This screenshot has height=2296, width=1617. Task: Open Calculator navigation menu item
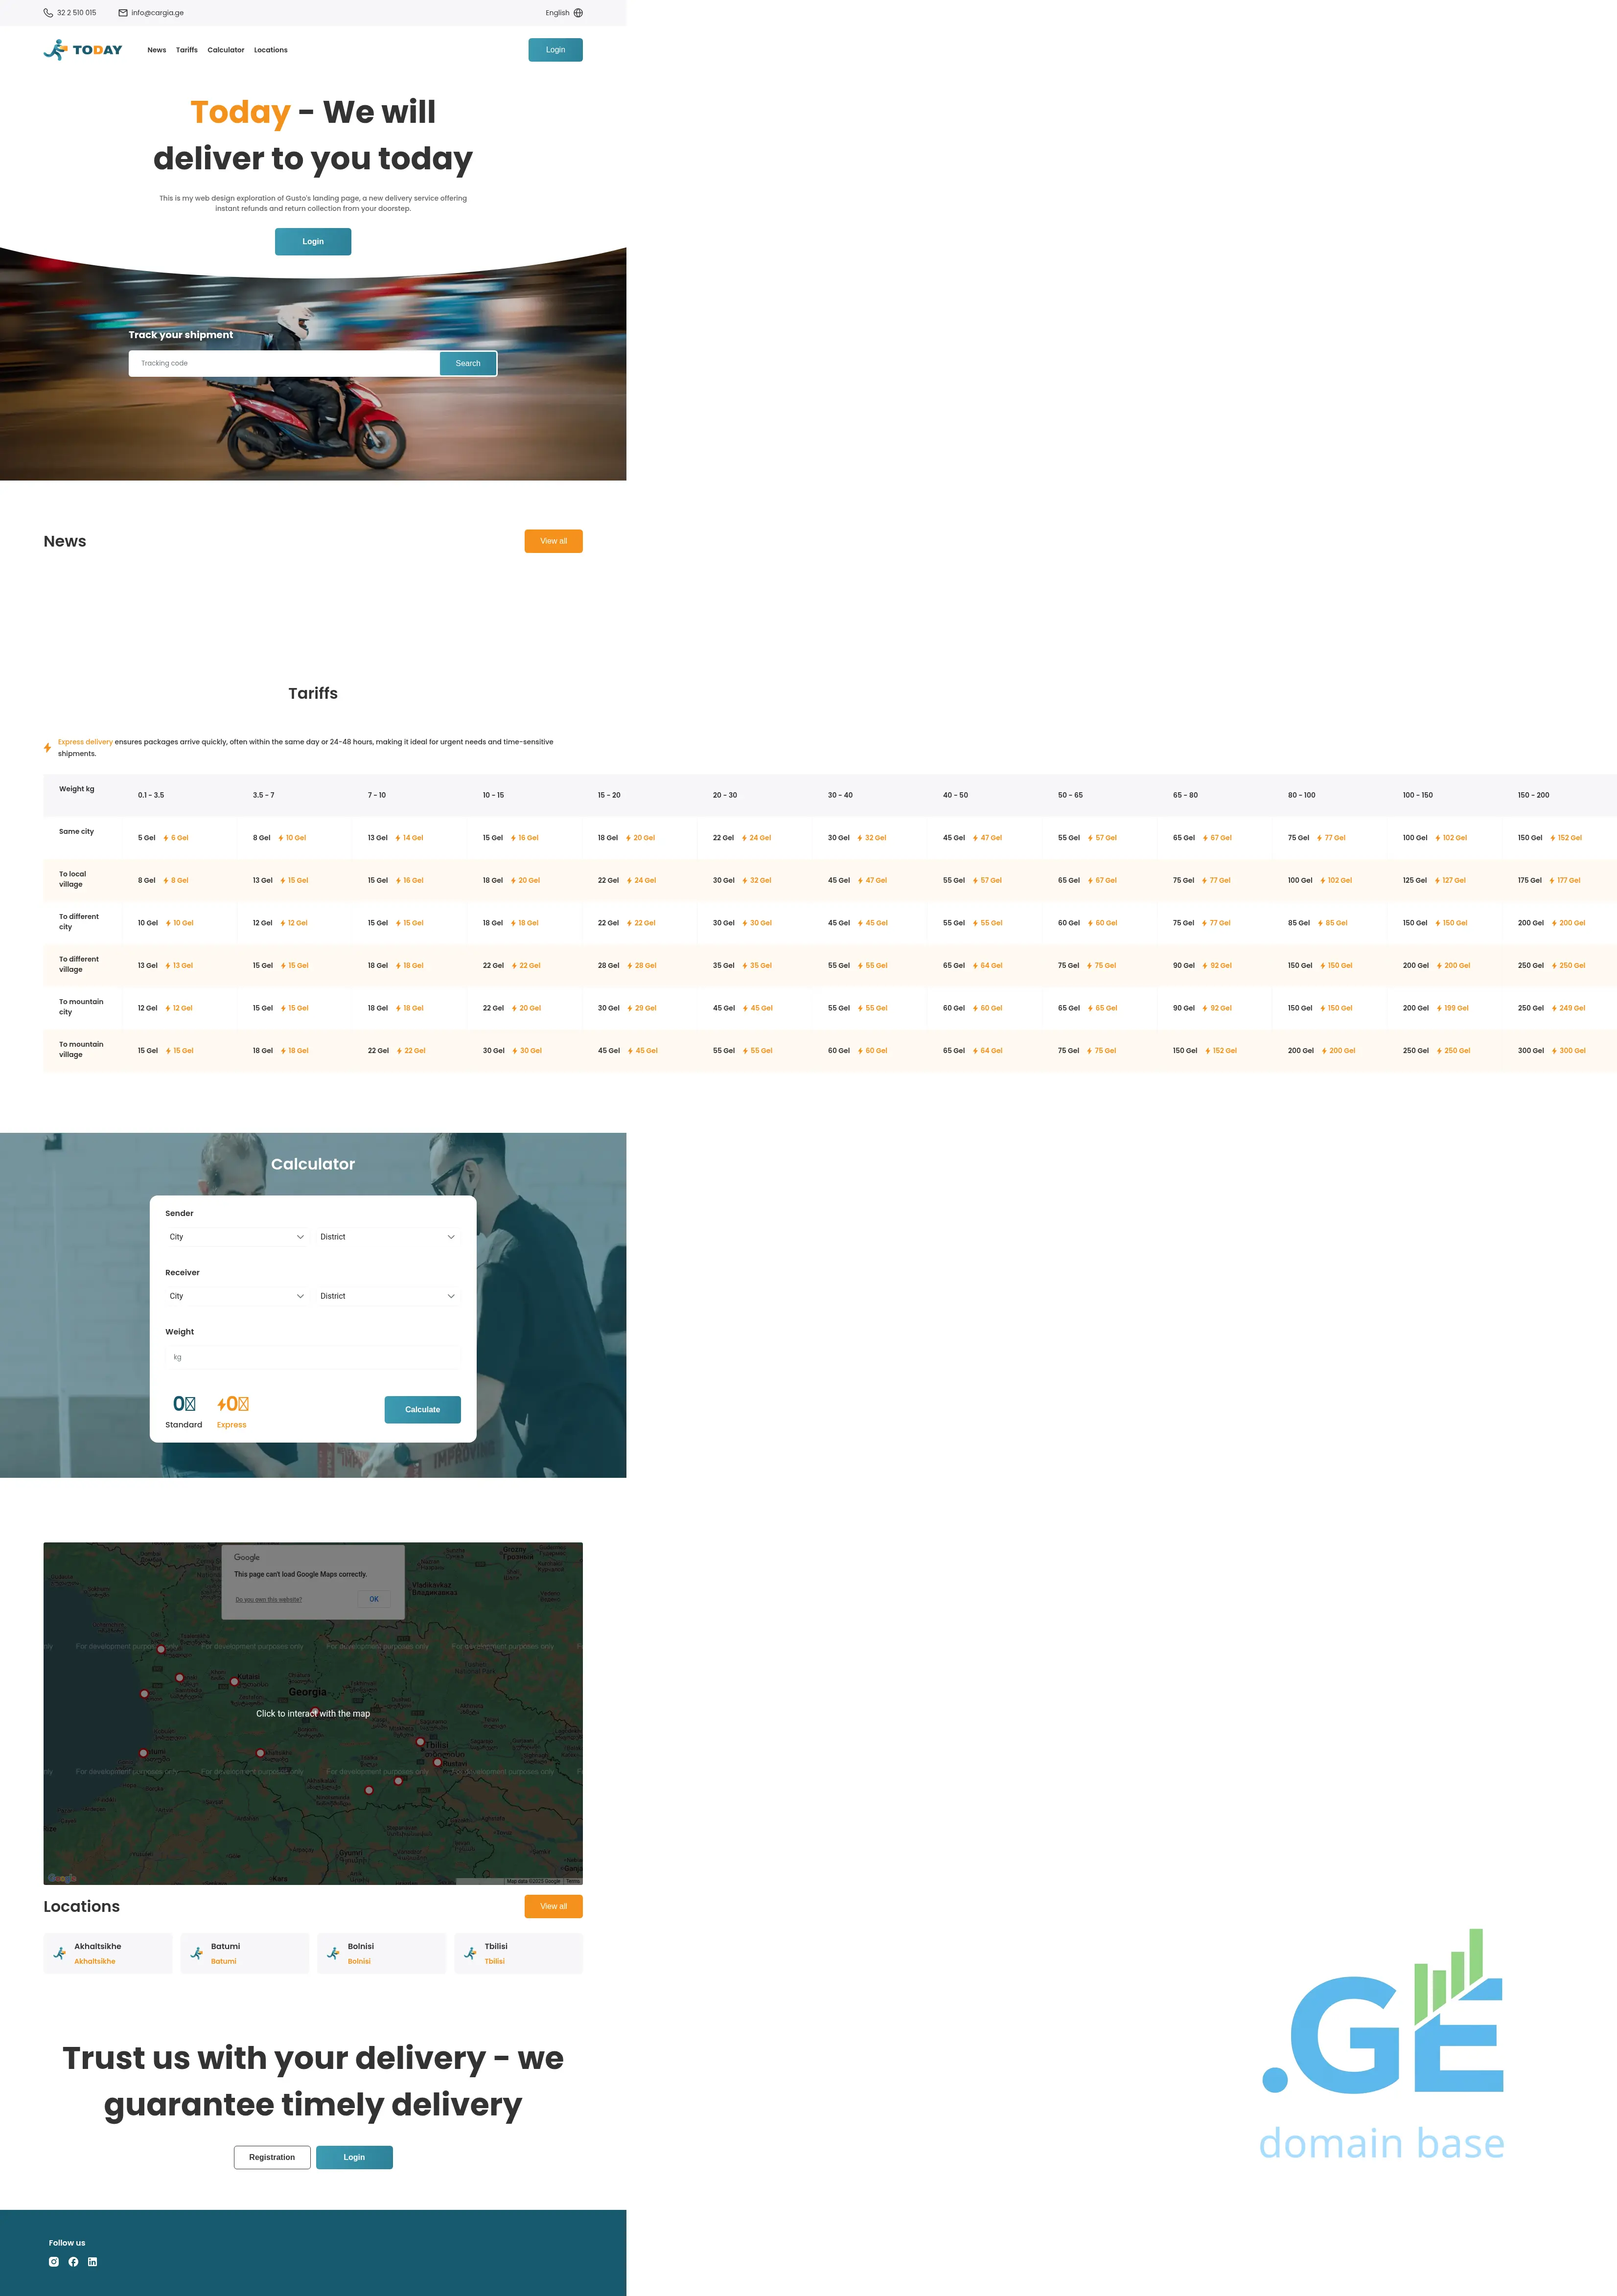[226, 50]
